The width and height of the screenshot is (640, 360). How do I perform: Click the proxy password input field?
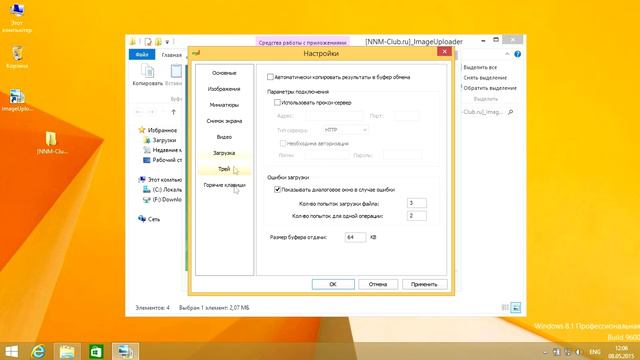pyautogui.click(x=402, y=156)
